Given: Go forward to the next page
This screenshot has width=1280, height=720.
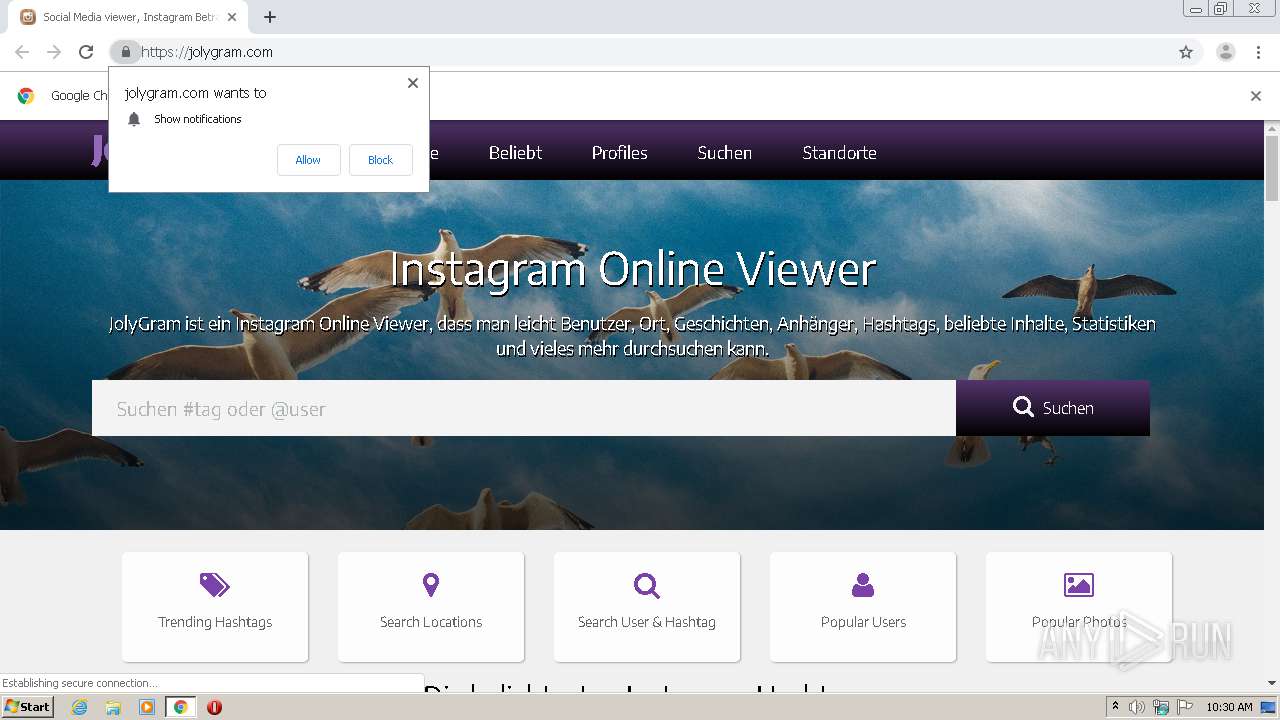Looking at the screenshot, I should pyautogui.click(x=54, y=52).
